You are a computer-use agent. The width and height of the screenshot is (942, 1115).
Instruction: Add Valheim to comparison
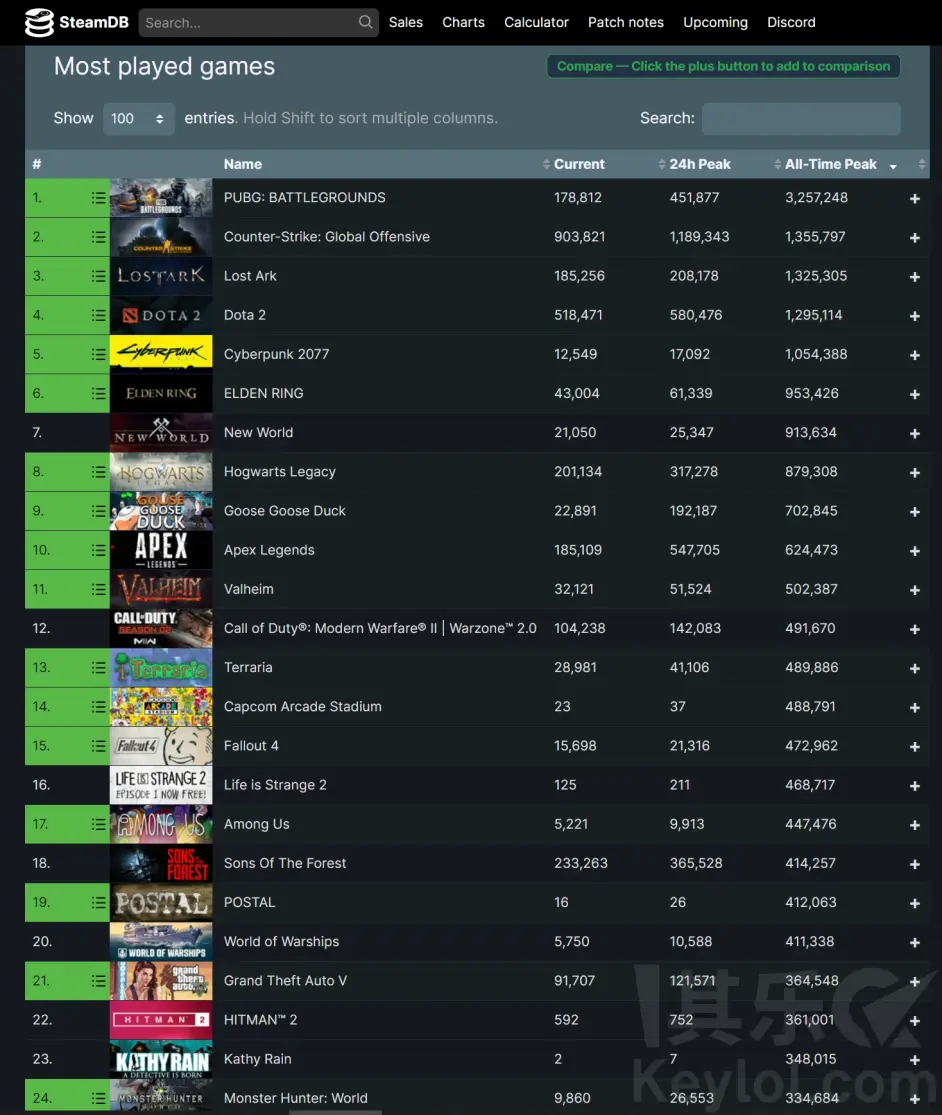coord(914,589)
